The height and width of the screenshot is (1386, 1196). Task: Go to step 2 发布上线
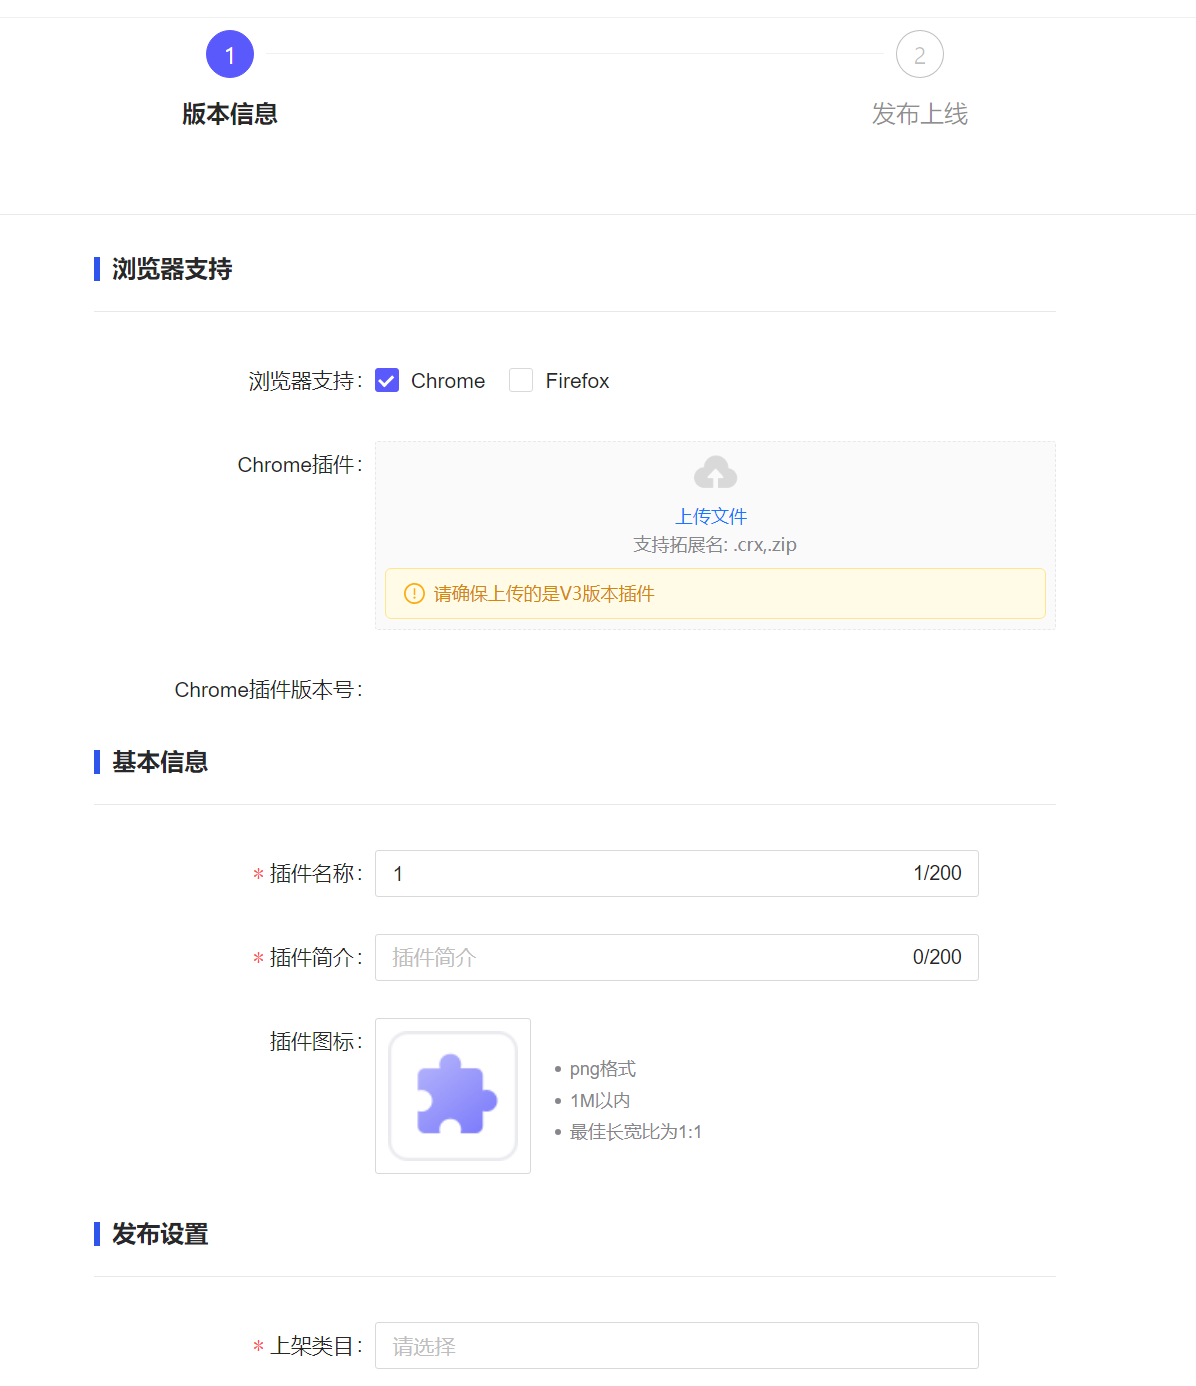click(920, 54)
